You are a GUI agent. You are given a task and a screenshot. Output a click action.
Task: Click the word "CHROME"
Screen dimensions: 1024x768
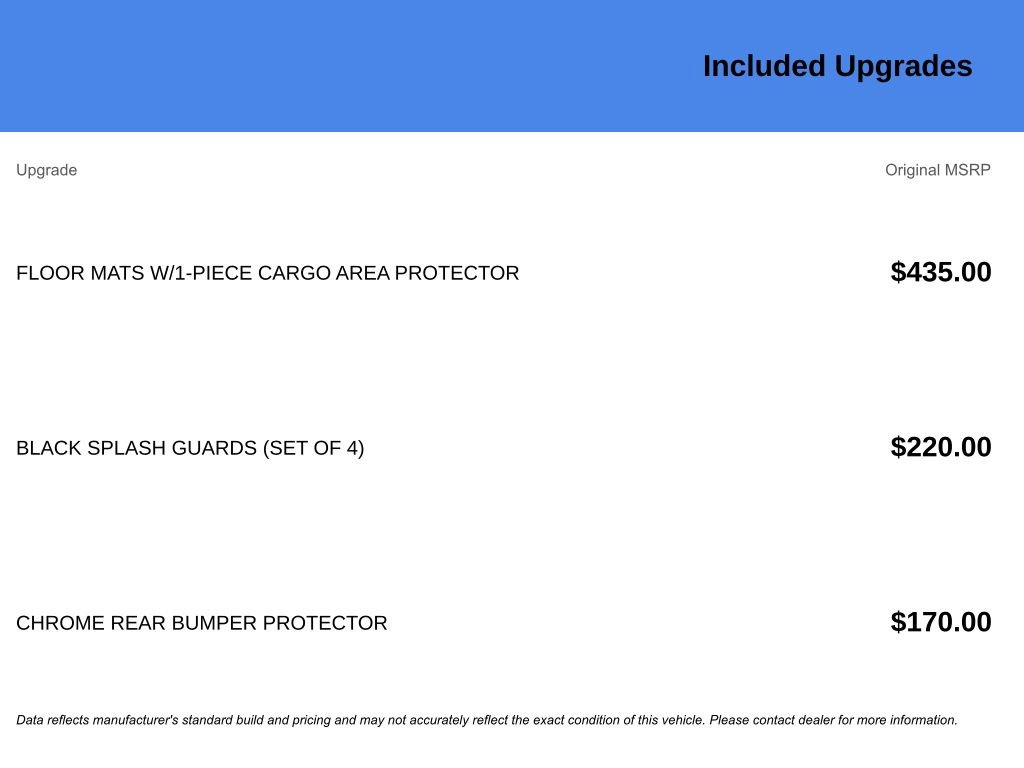point(60,623)
